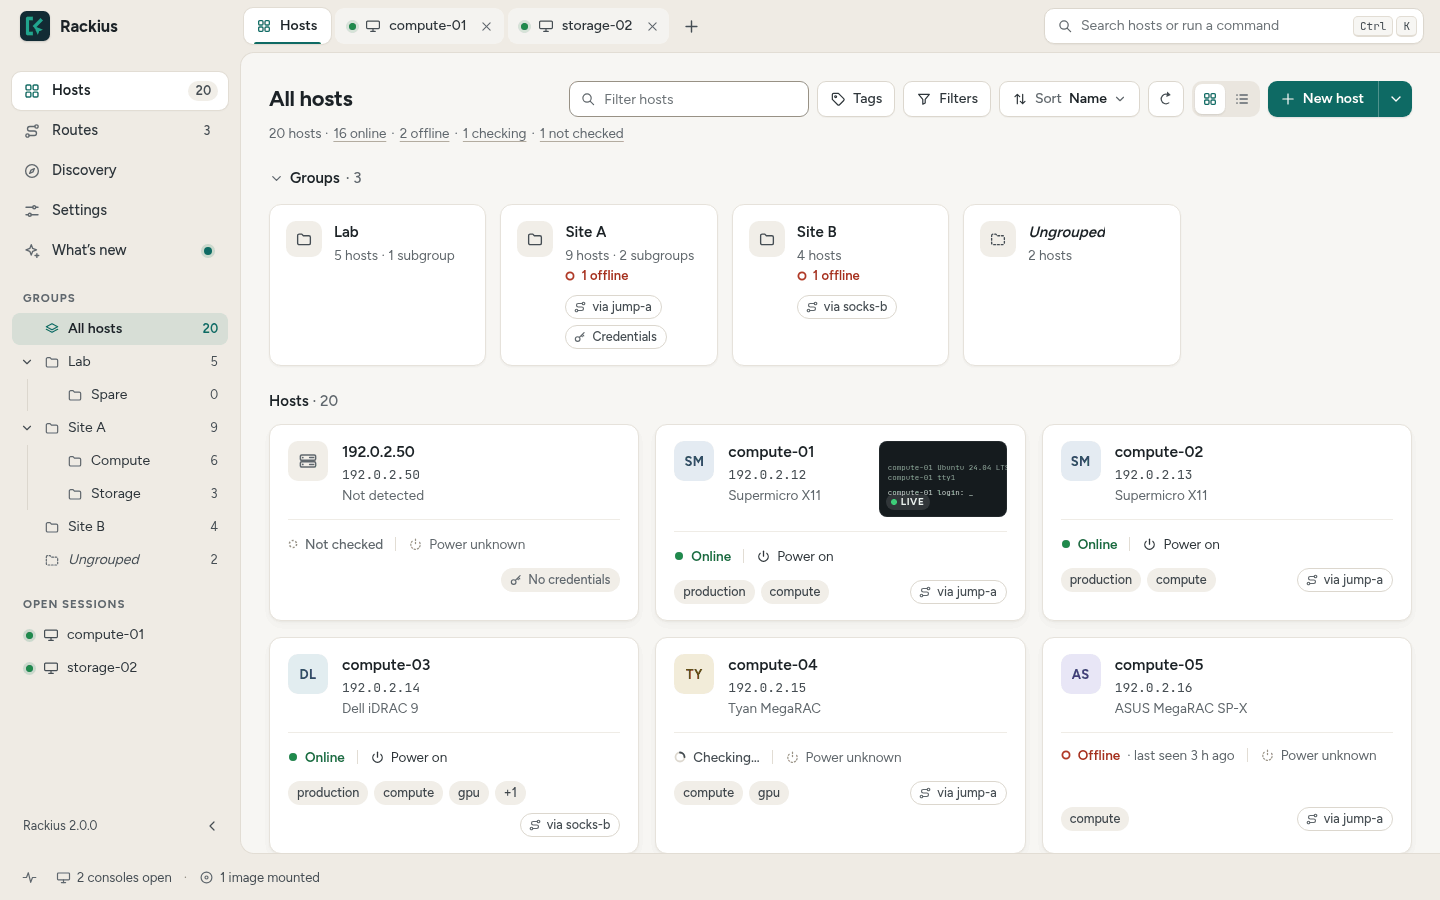This screenshot has width=1440, height=900.
Task: Click the Lab group folder icon
Action: (x=304, y=240)
